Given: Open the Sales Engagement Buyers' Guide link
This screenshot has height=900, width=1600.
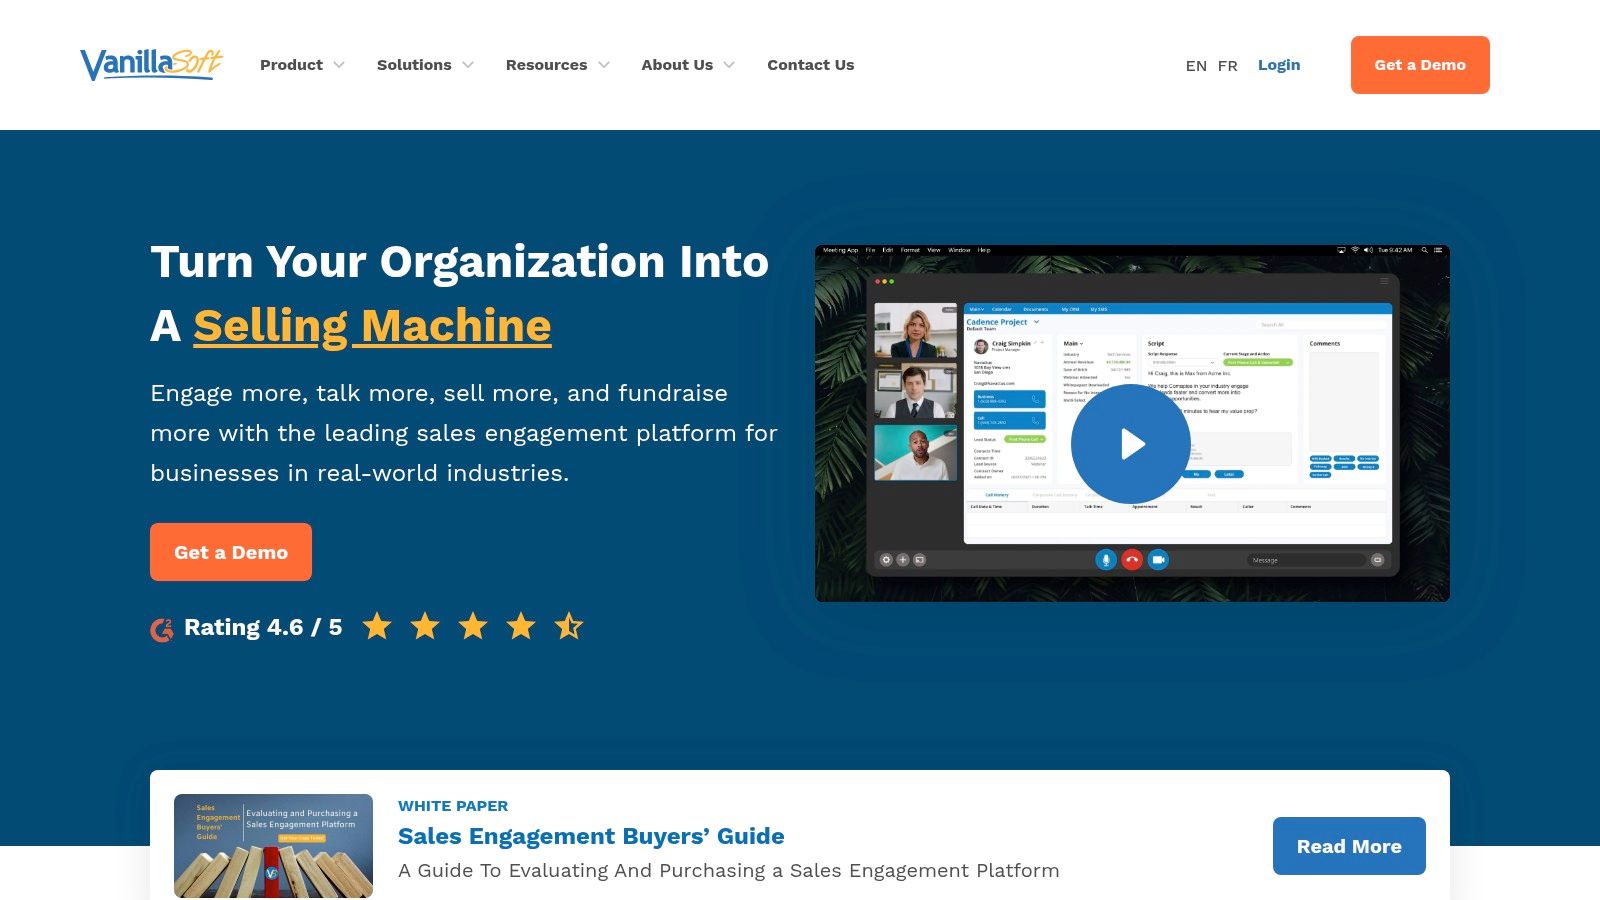Looking at the screenshot, I should click(591, 836).
